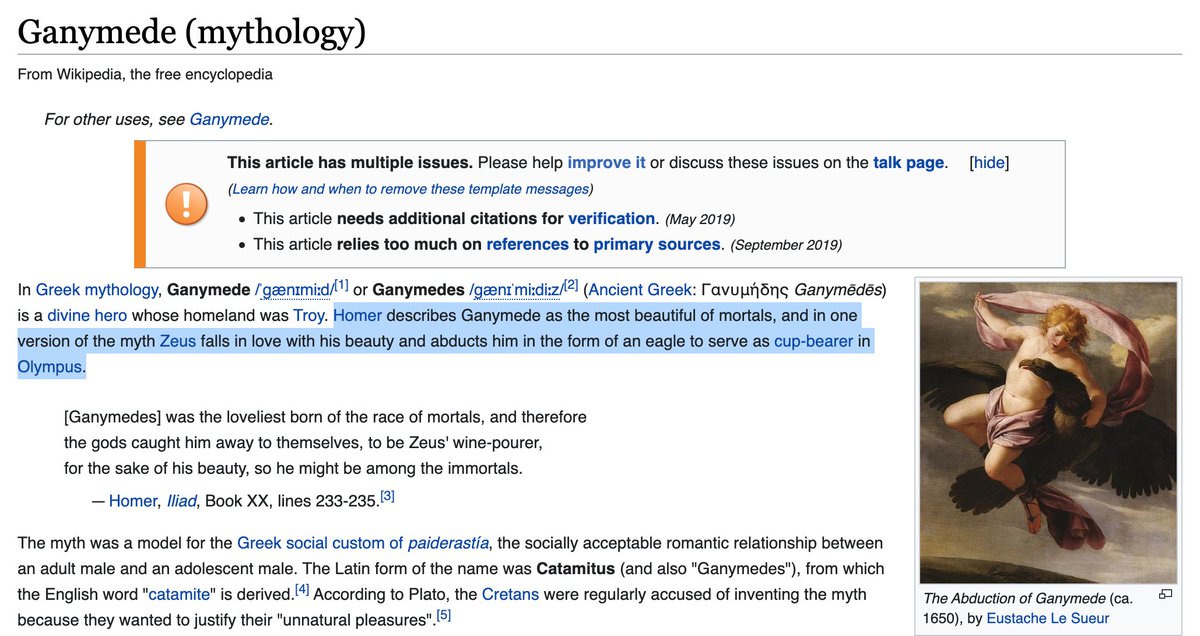This screenshot has width=1200, height=636.
Task: Open the 'Greek mythology' link
Action: click(97, 290)
